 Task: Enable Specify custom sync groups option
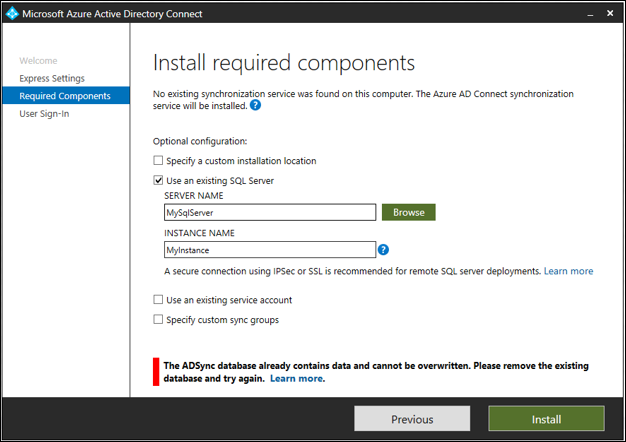coord(158,320)
